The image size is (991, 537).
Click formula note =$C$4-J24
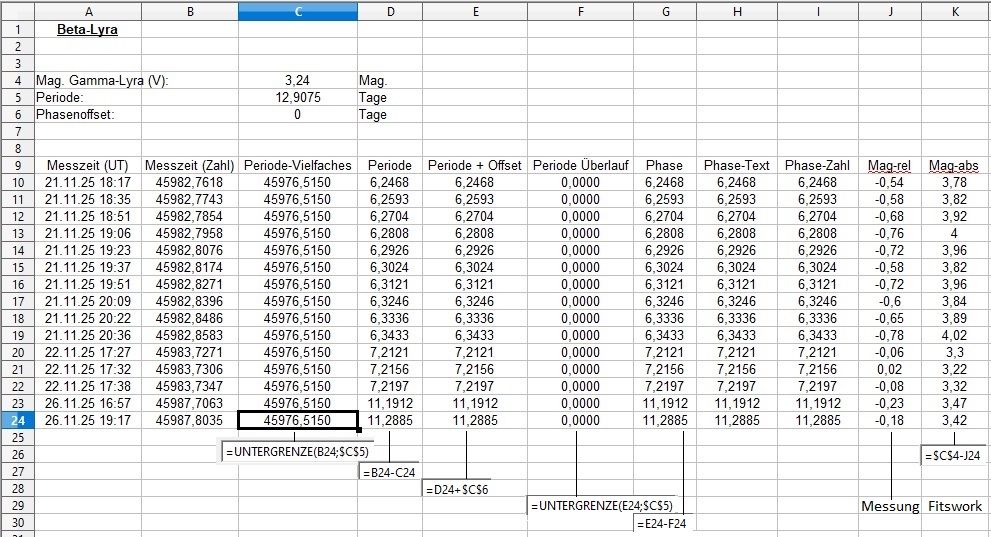(952, 455)
